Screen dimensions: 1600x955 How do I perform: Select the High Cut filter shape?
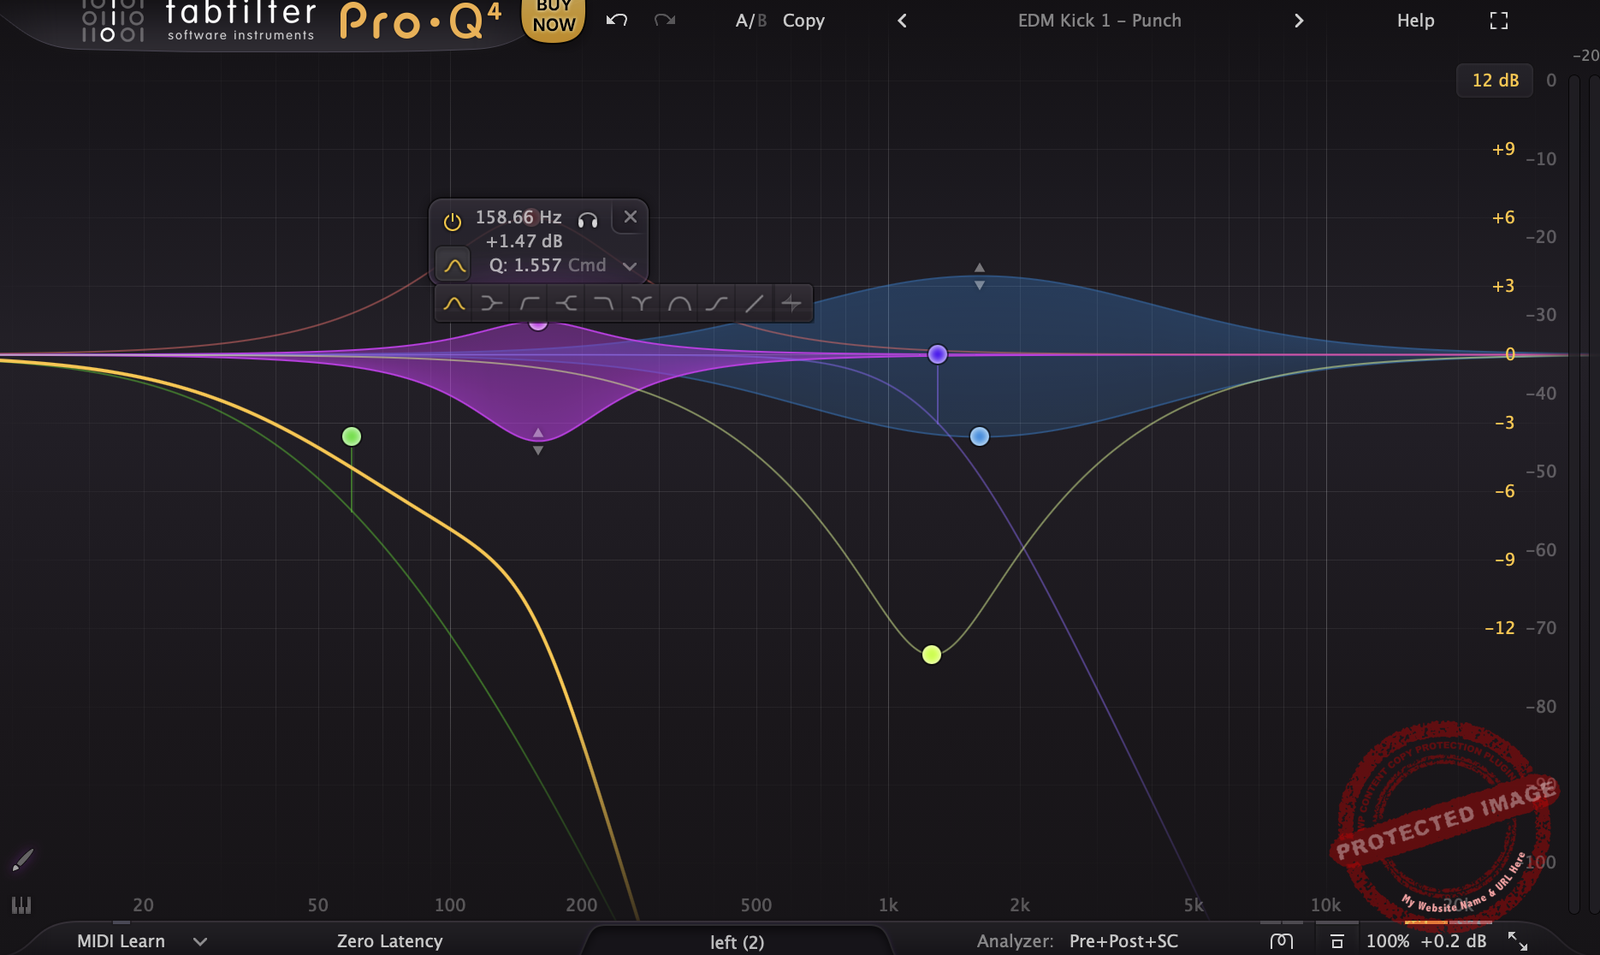(x=604, y=303)
